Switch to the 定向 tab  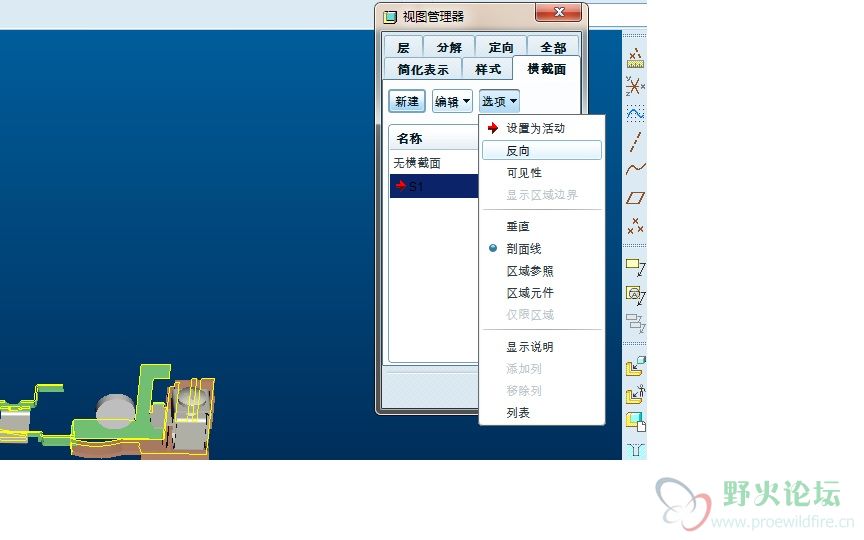(500, 48)
